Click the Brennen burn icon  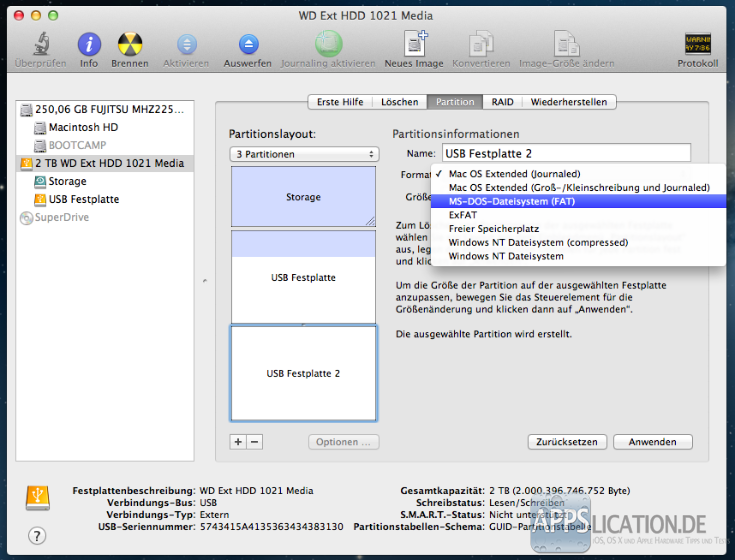click(x=130, y=45)
